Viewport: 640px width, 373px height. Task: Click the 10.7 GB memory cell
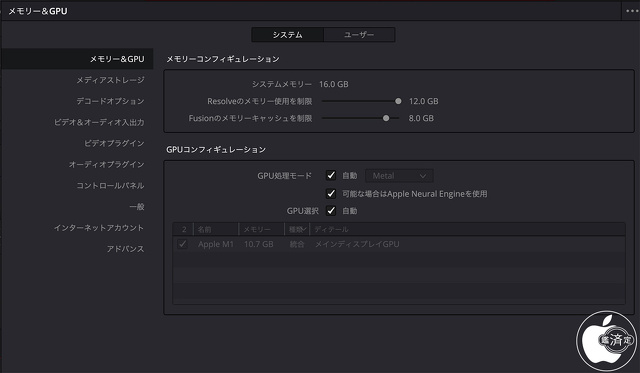(259, 244)
